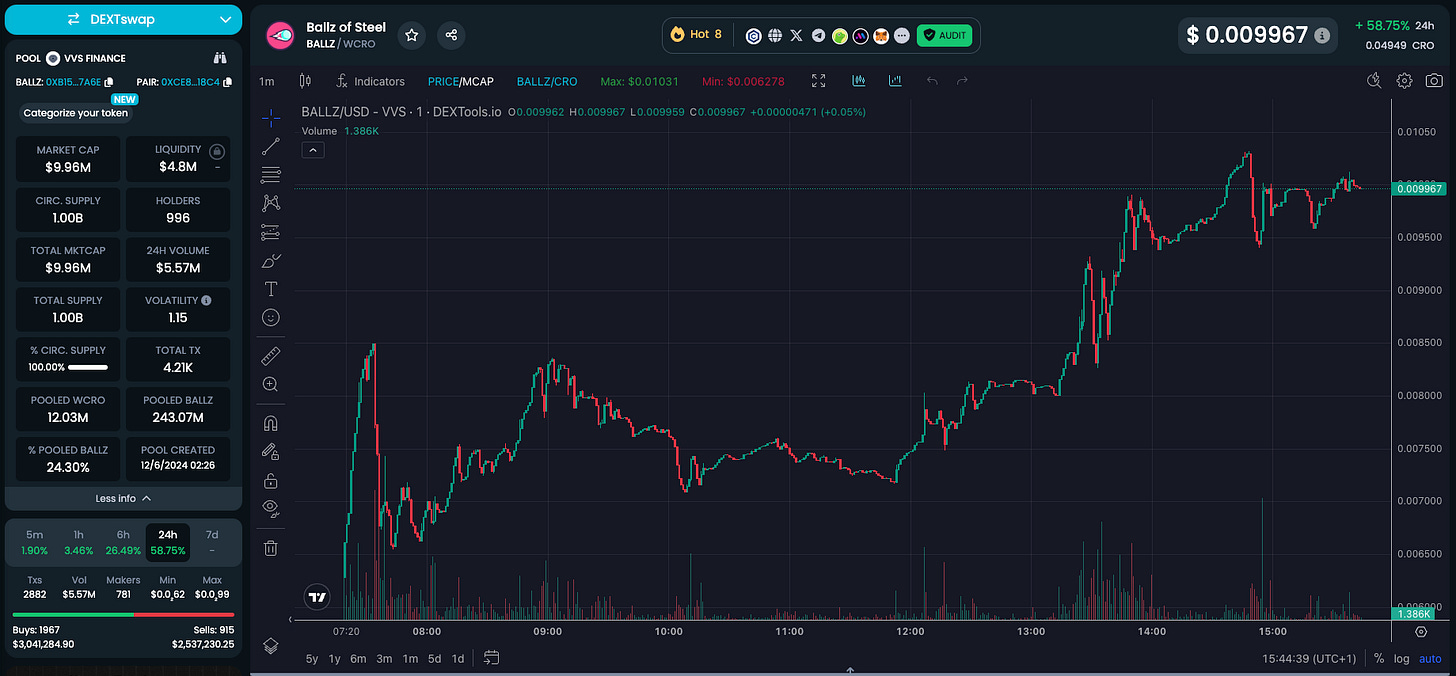Share the BALLZ pair page
The width and height of the screenshot is (1456, 676).
[451, 35]
